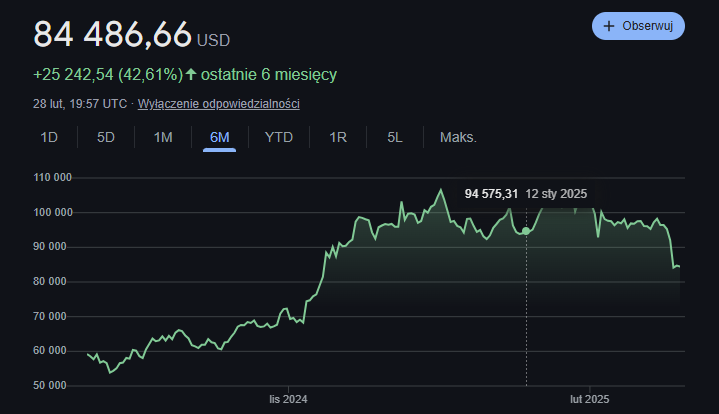Screen dimensions: 719x414
Task: Choose the 5L time range
Action: coord(395,137)
